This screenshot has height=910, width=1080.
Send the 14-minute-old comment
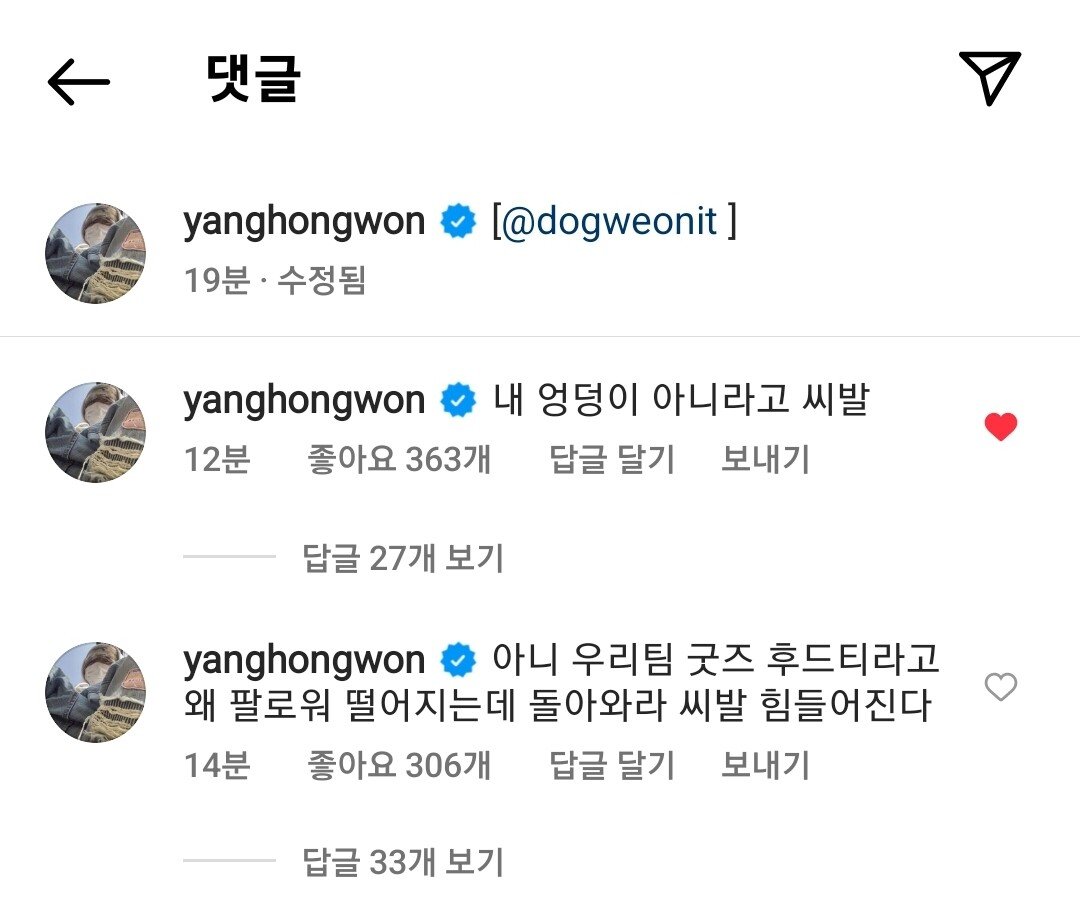coord(765,765)
